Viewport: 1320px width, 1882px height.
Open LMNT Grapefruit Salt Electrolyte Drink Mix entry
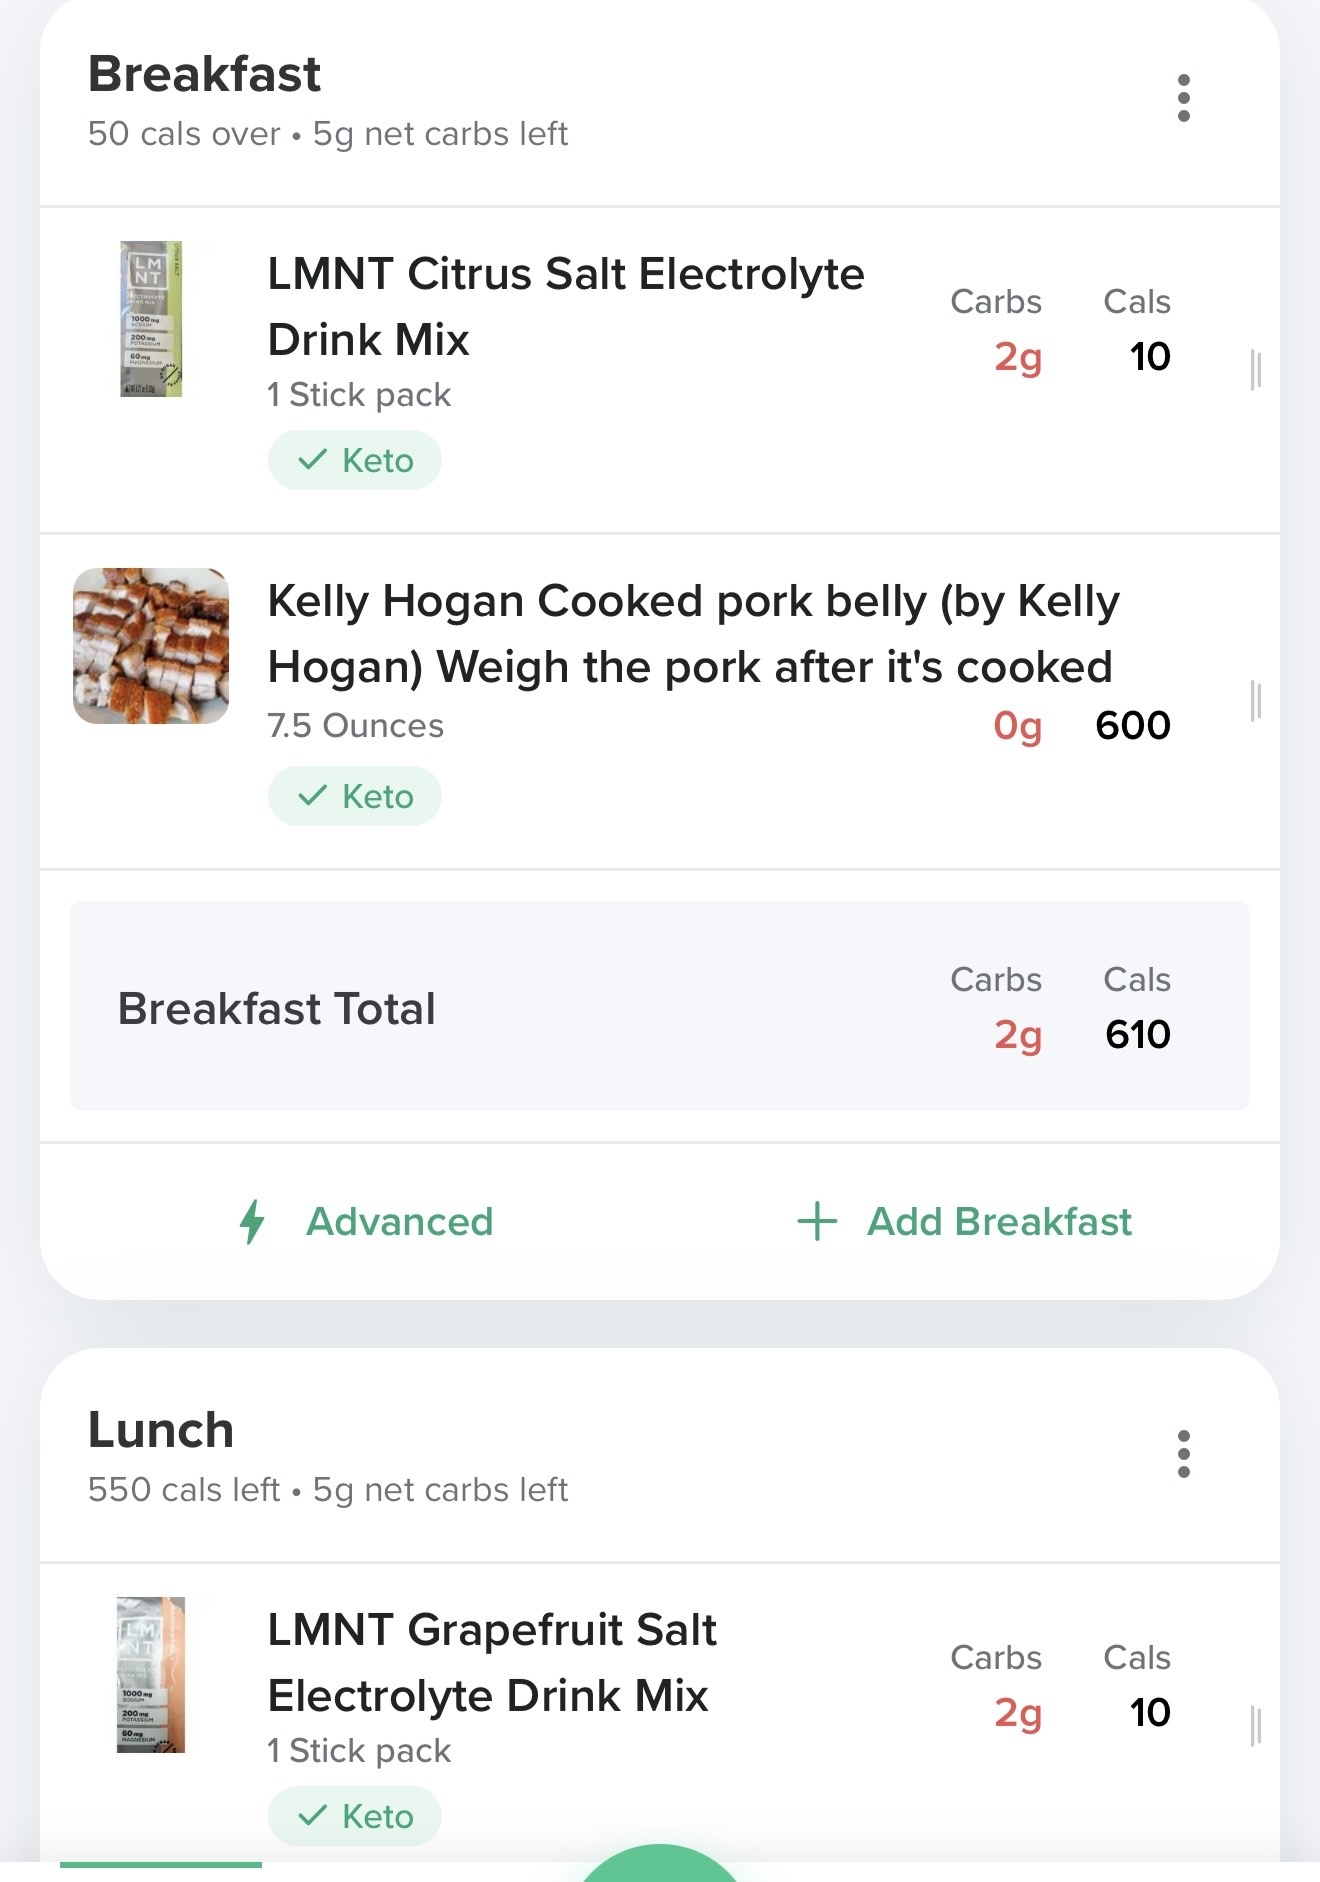point(490,1663)
